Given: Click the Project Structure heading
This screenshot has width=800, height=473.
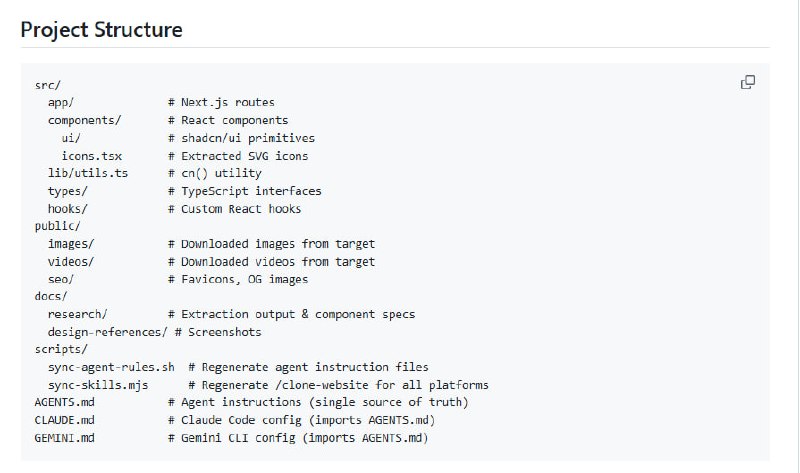Looking at the screenshot, I should tap(102, 30).
